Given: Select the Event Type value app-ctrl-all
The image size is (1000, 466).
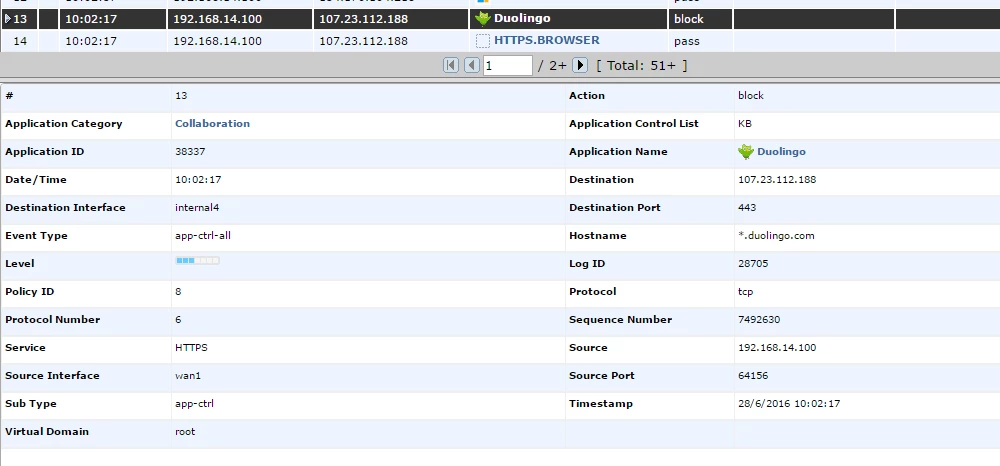Looking at the screenshot, I should (x=203, y=236).
